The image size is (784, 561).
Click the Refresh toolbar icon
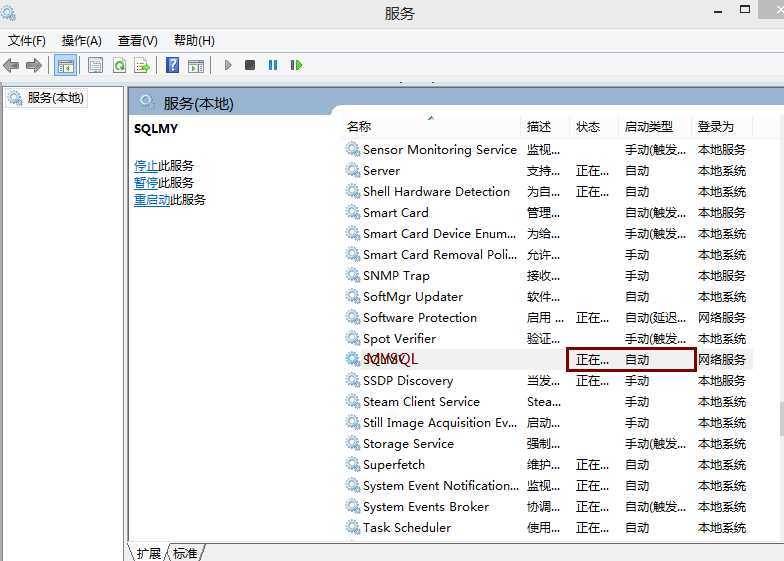pos(120,66)
